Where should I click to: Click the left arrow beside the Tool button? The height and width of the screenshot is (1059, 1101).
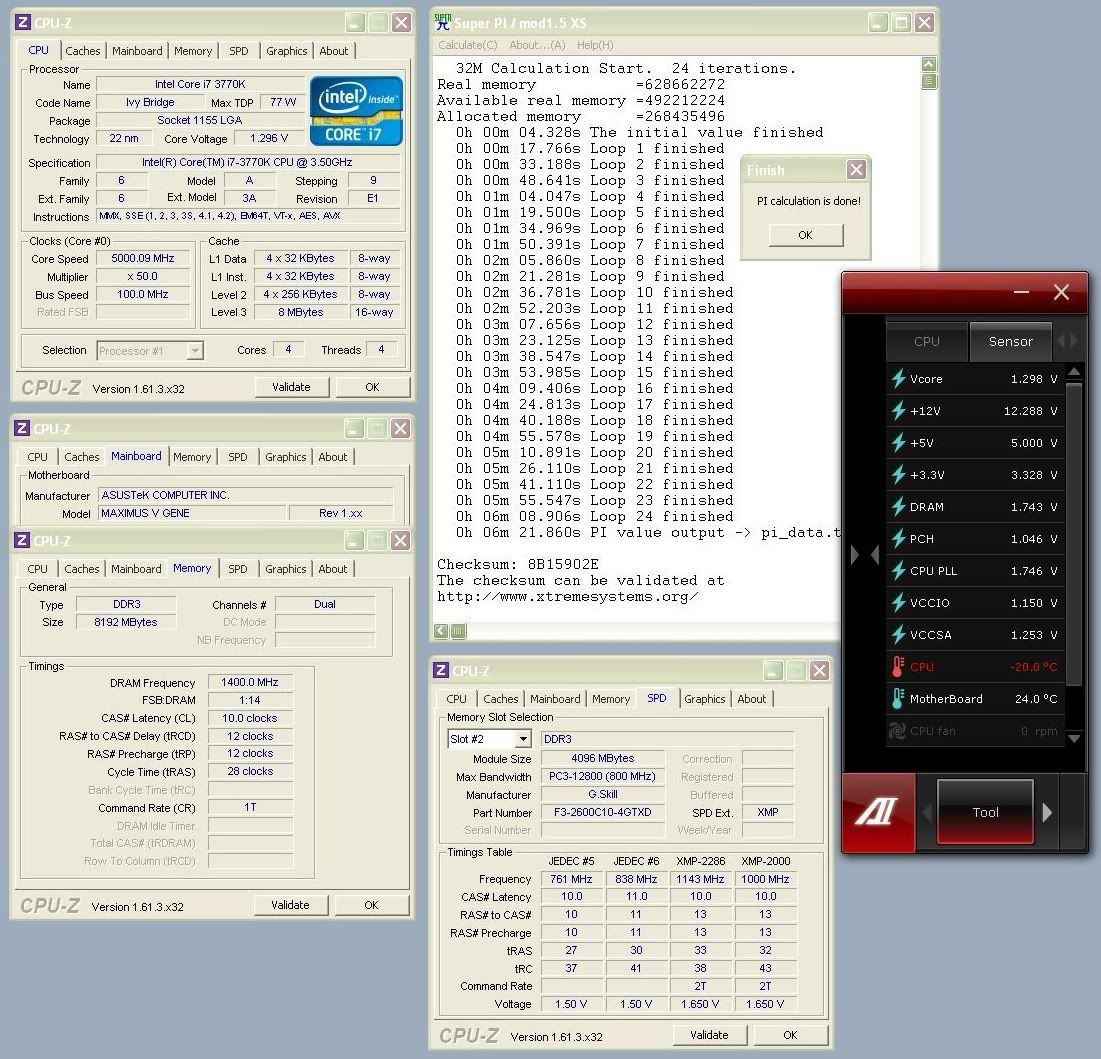927,813
